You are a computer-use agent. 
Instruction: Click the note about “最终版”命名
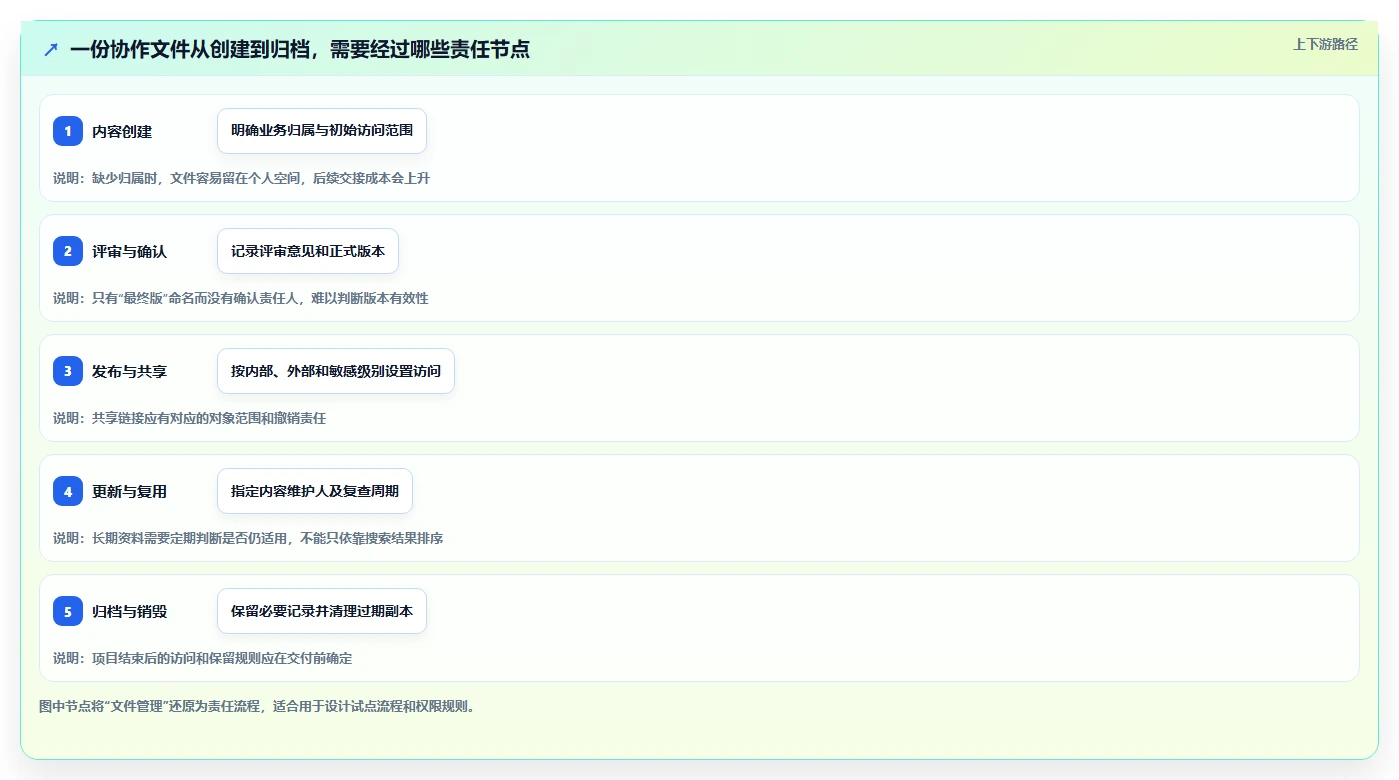[x=240, y=298]
